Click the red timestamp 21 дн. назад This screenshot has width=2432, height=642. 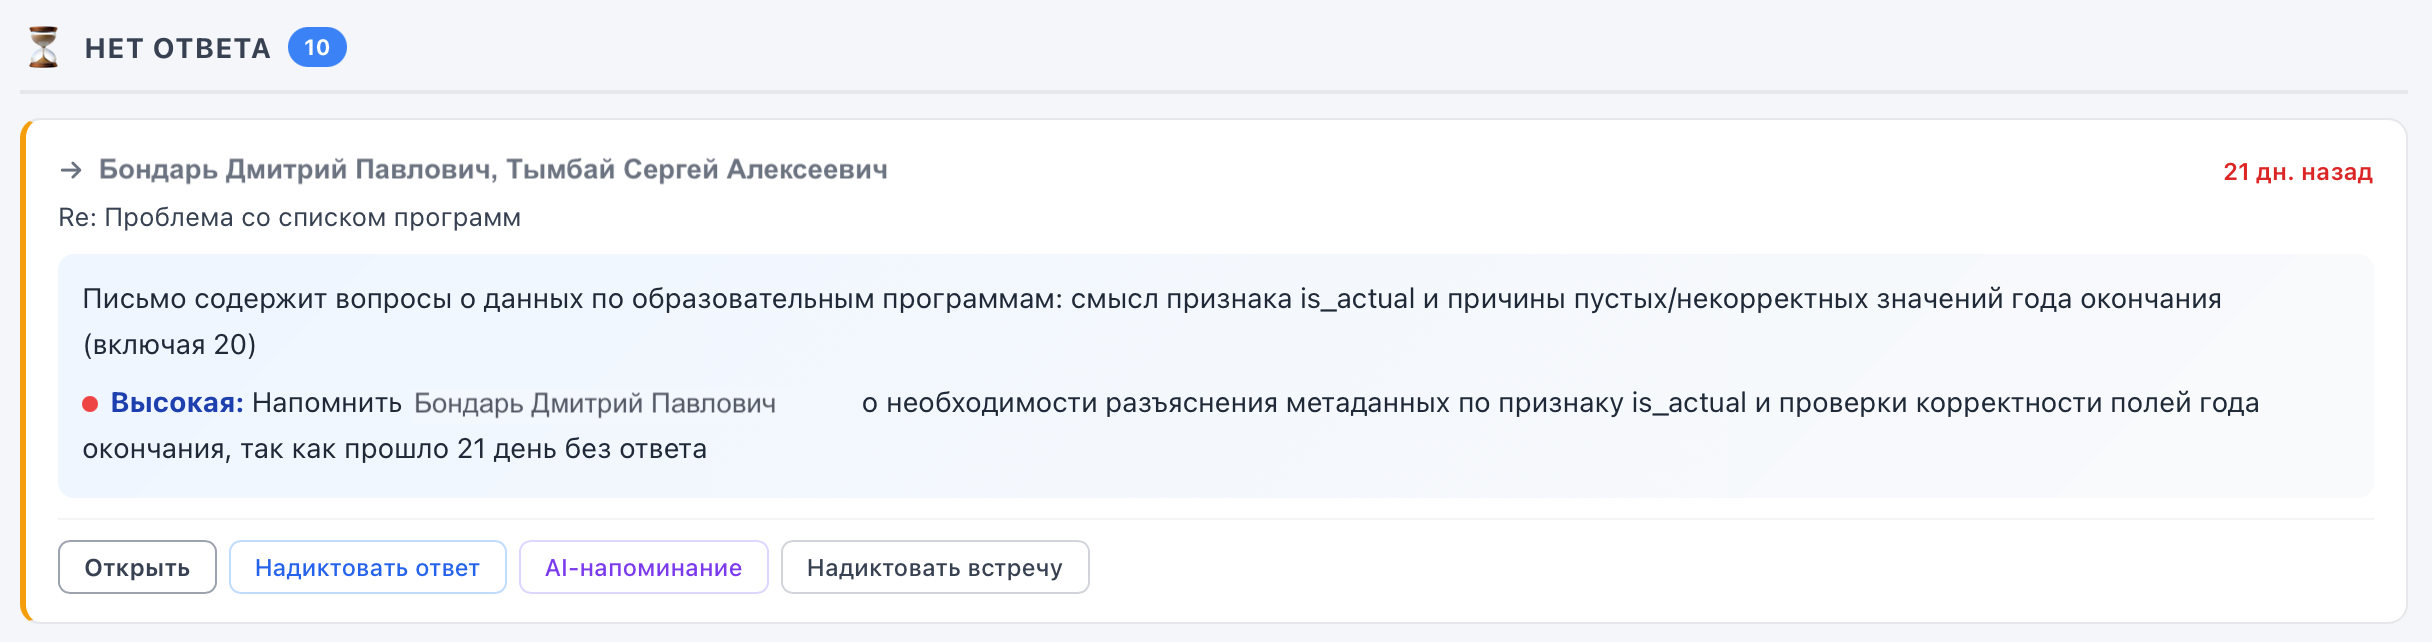(x=2296, y=172)
